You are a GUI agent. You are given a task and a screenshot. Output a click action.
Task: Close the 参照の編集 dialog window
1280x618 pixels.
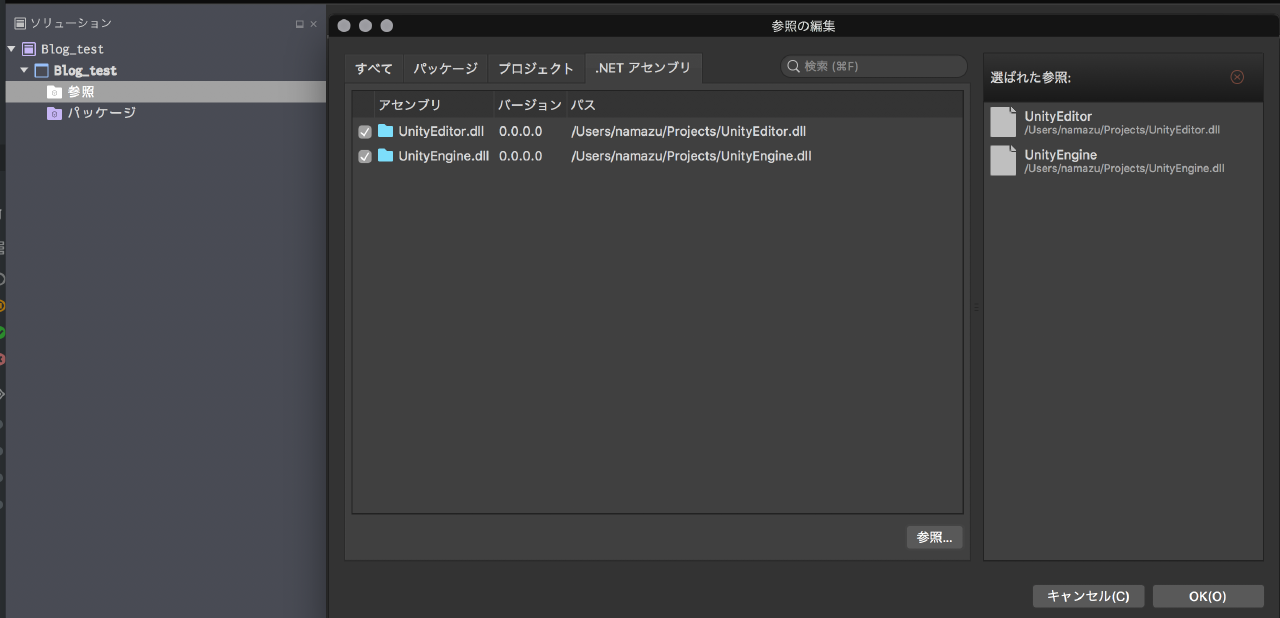pos(343,26)
